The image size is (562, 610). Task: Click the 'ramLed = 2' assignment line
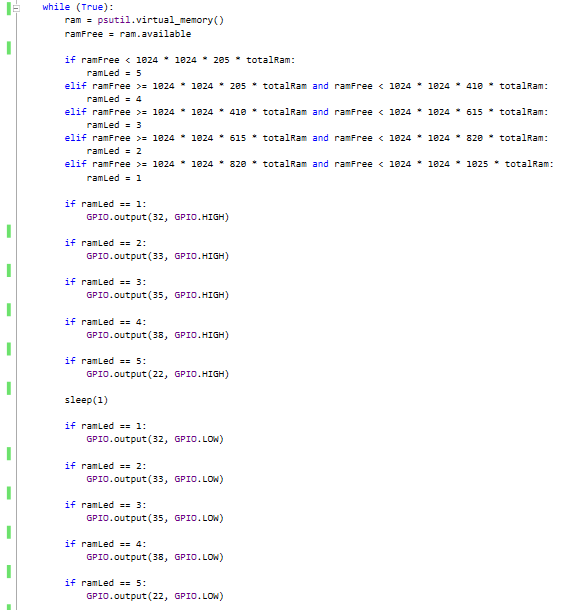tap(114, 151)
